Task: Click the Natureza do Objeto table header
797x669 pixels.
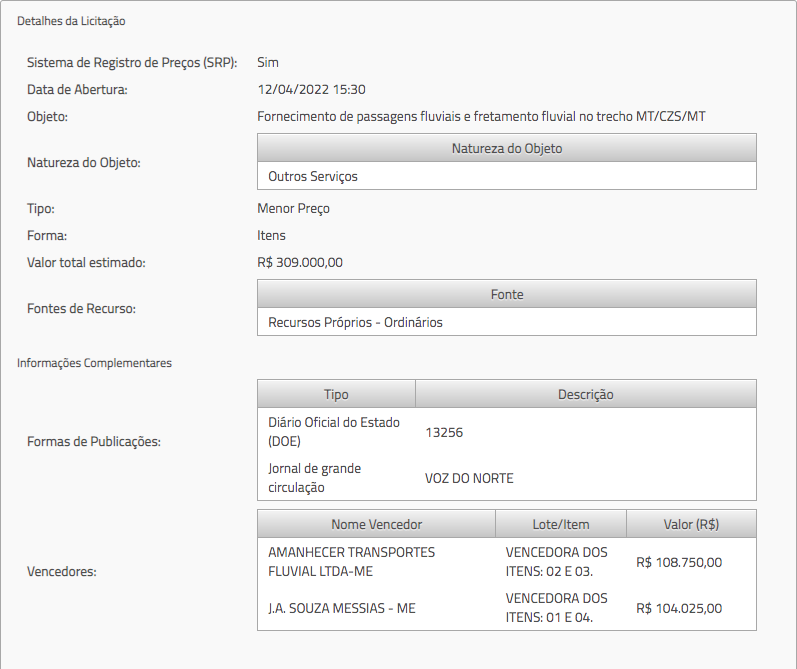Action: pyautogui.click(x=506, y=148)
